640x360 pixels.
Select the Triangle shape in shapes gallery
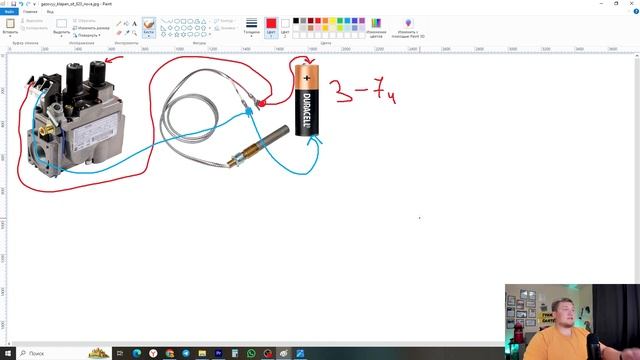coord(204,21)
